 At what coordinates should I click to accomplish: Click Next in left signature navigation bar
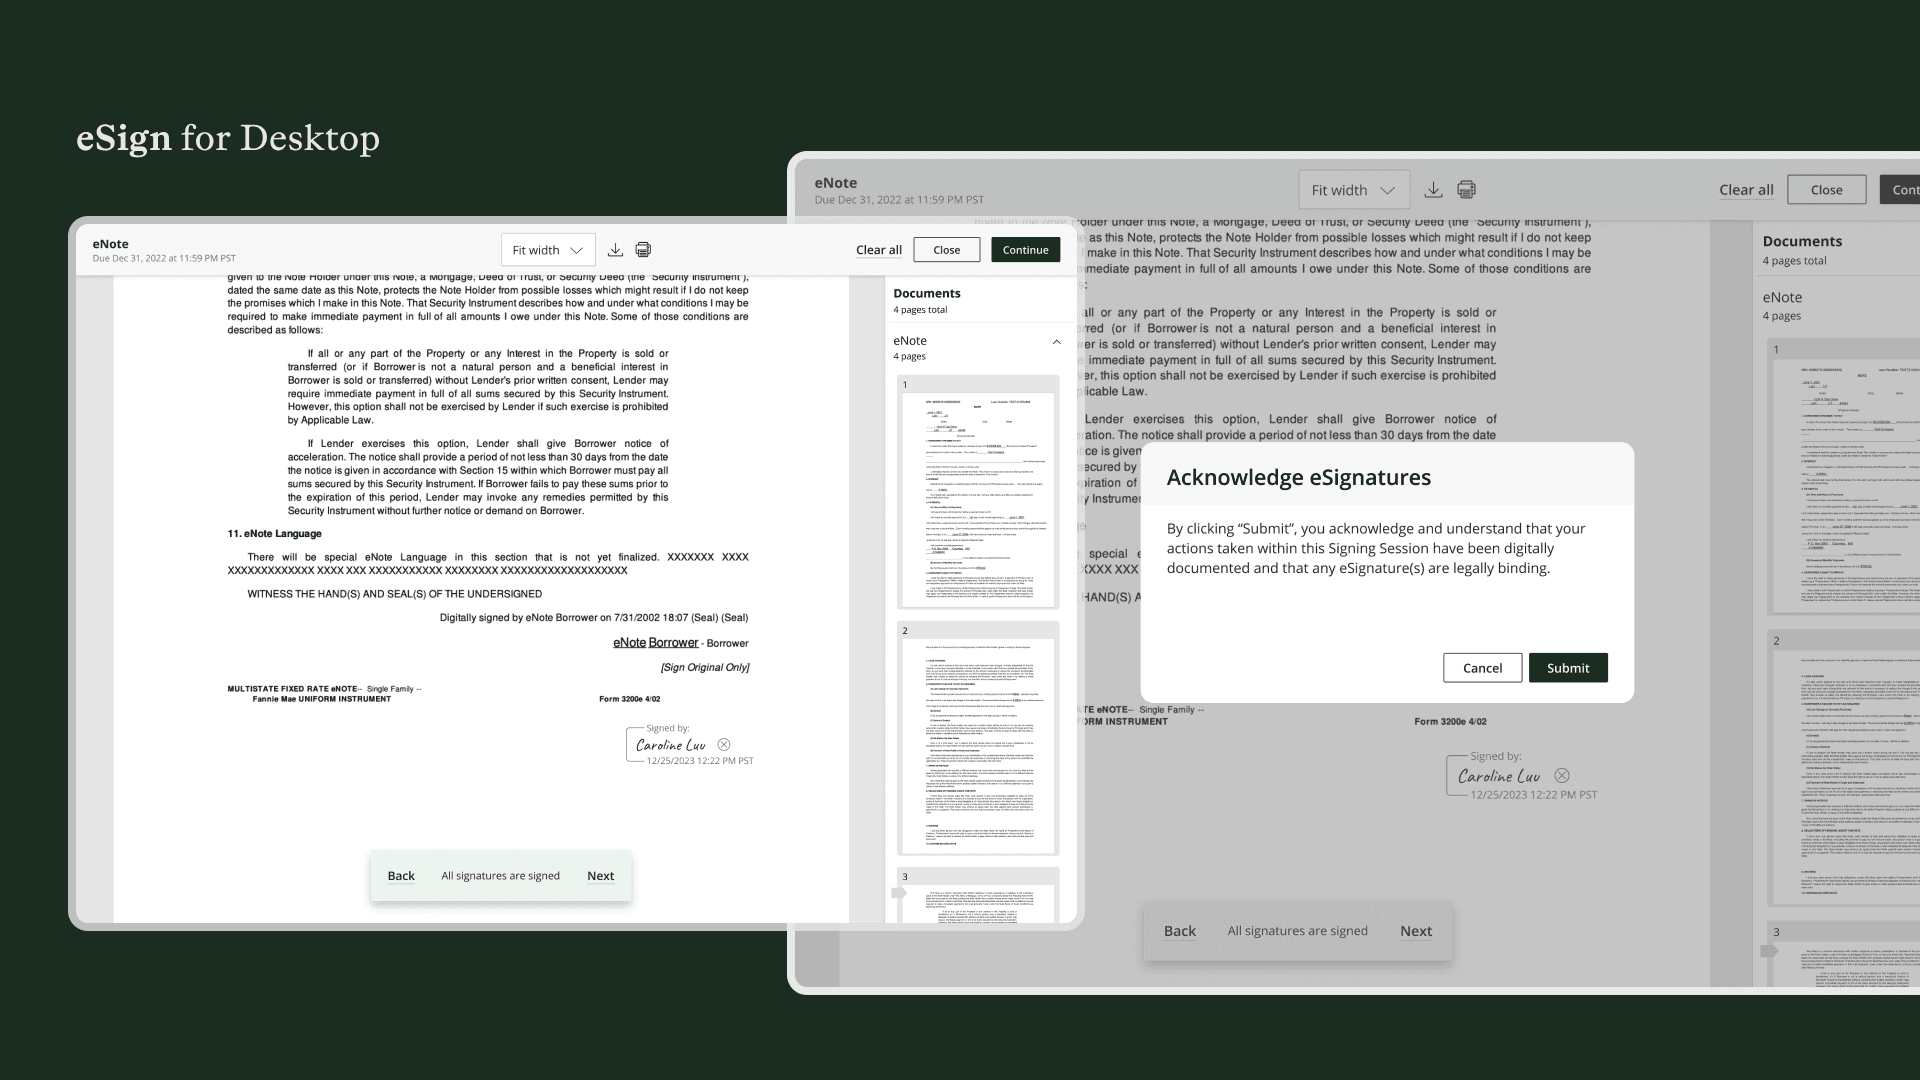[x=600, y=876]
